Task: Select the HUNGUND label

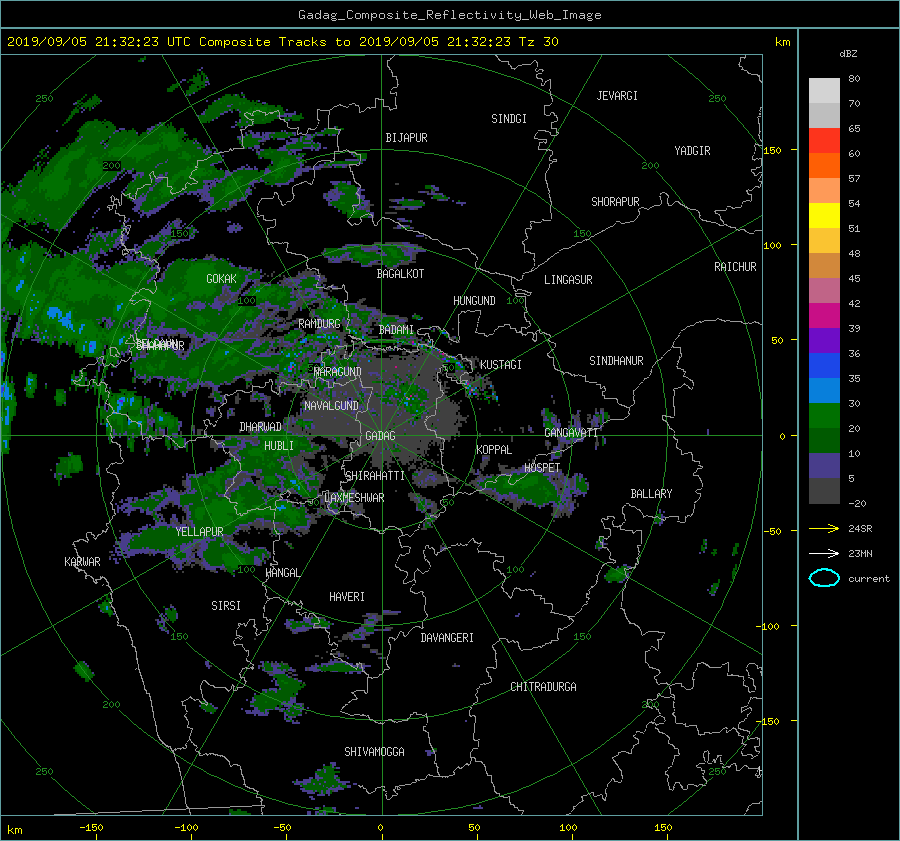Action: pyautogui.click(x=474, y=301)
